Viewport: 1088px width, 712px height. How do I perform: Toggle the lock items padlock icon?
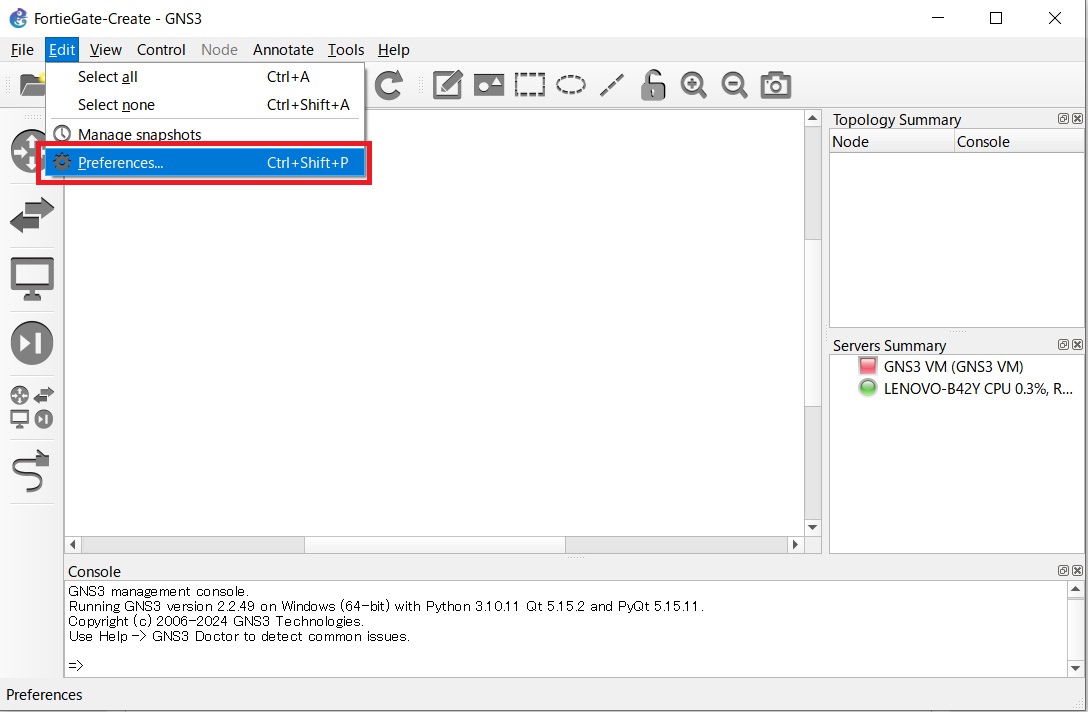click(652, 85)
